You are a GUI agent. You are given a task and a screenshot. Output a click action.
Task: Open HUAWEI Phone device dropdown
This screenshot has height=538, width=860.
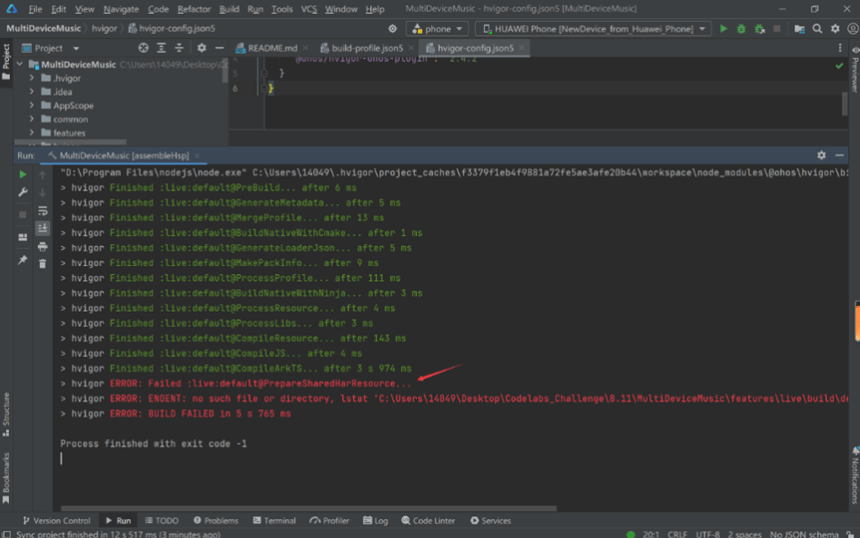(x=593, y=29)
